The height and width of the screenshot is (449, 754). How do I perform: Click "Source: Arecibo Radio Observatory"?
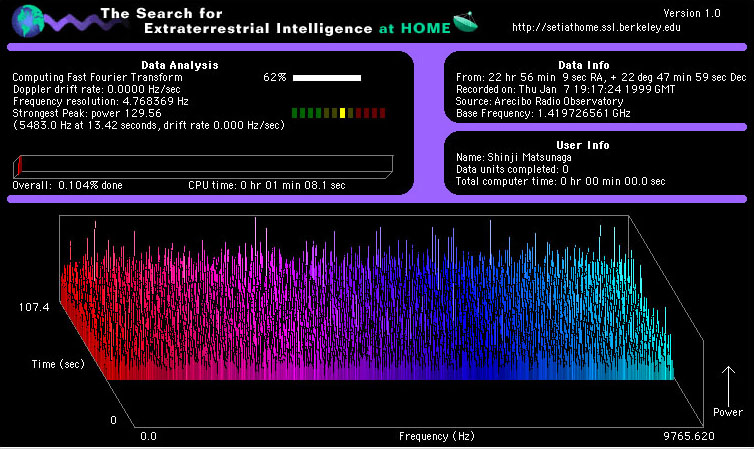540,101
